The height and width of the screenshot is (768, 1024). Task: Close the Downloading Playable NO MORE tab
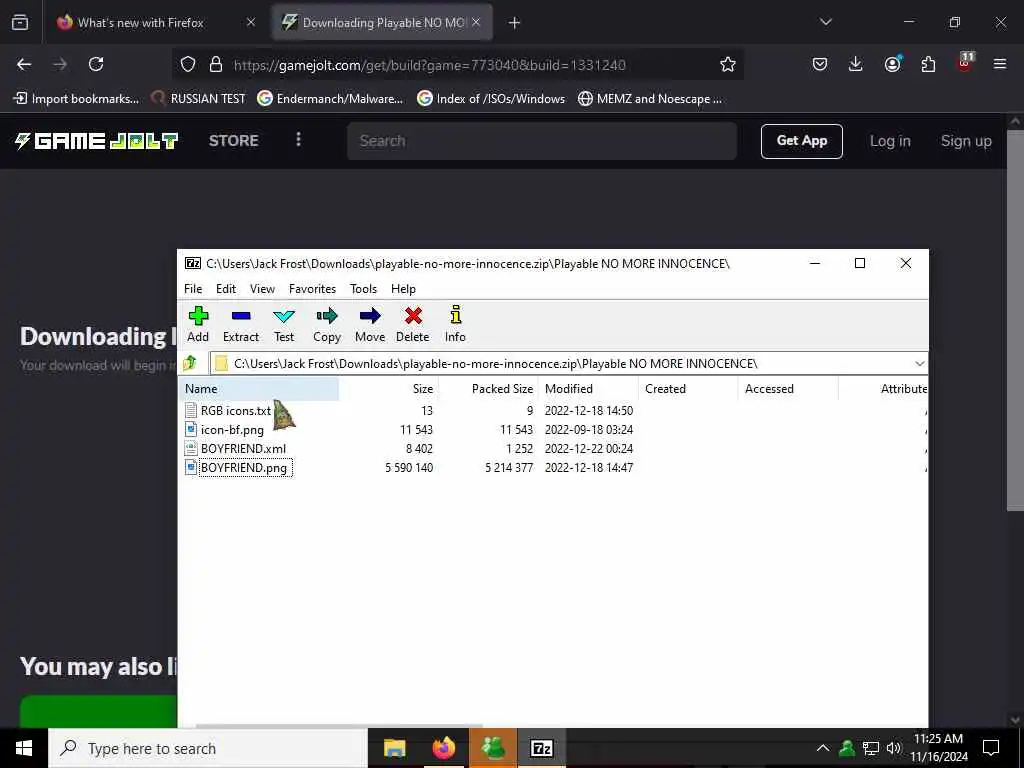point(476,22)
